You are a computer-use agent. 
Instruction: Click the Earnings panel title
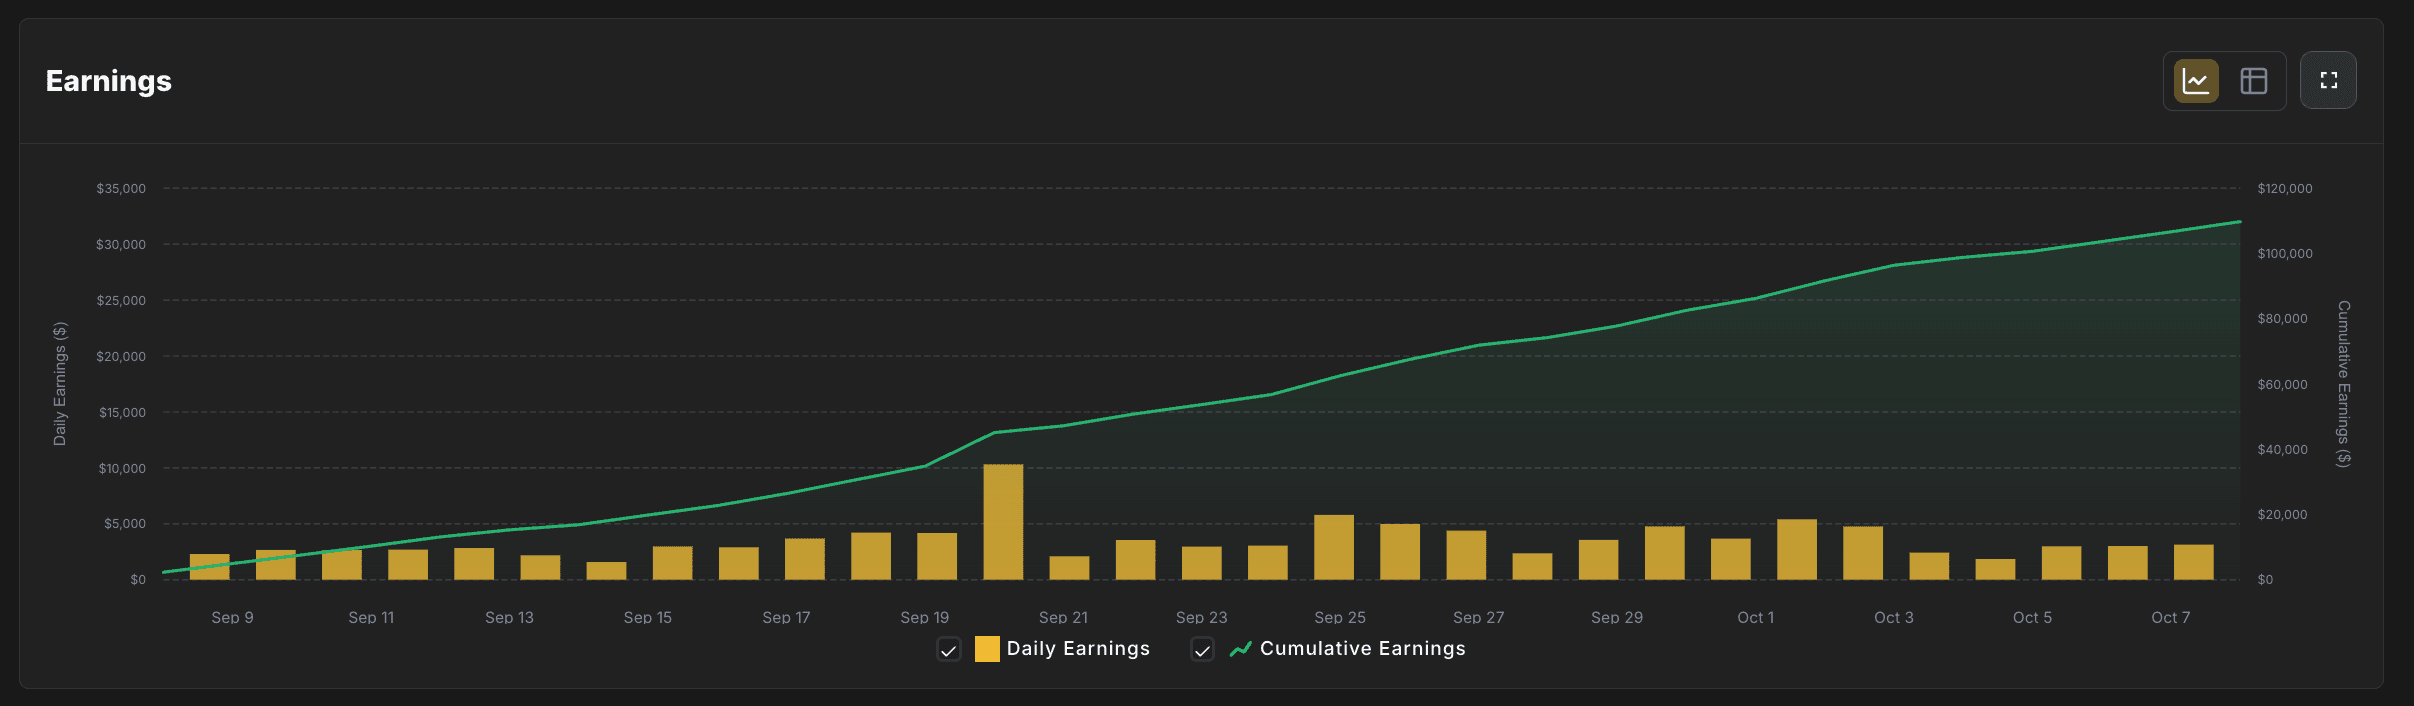point(109,81)
